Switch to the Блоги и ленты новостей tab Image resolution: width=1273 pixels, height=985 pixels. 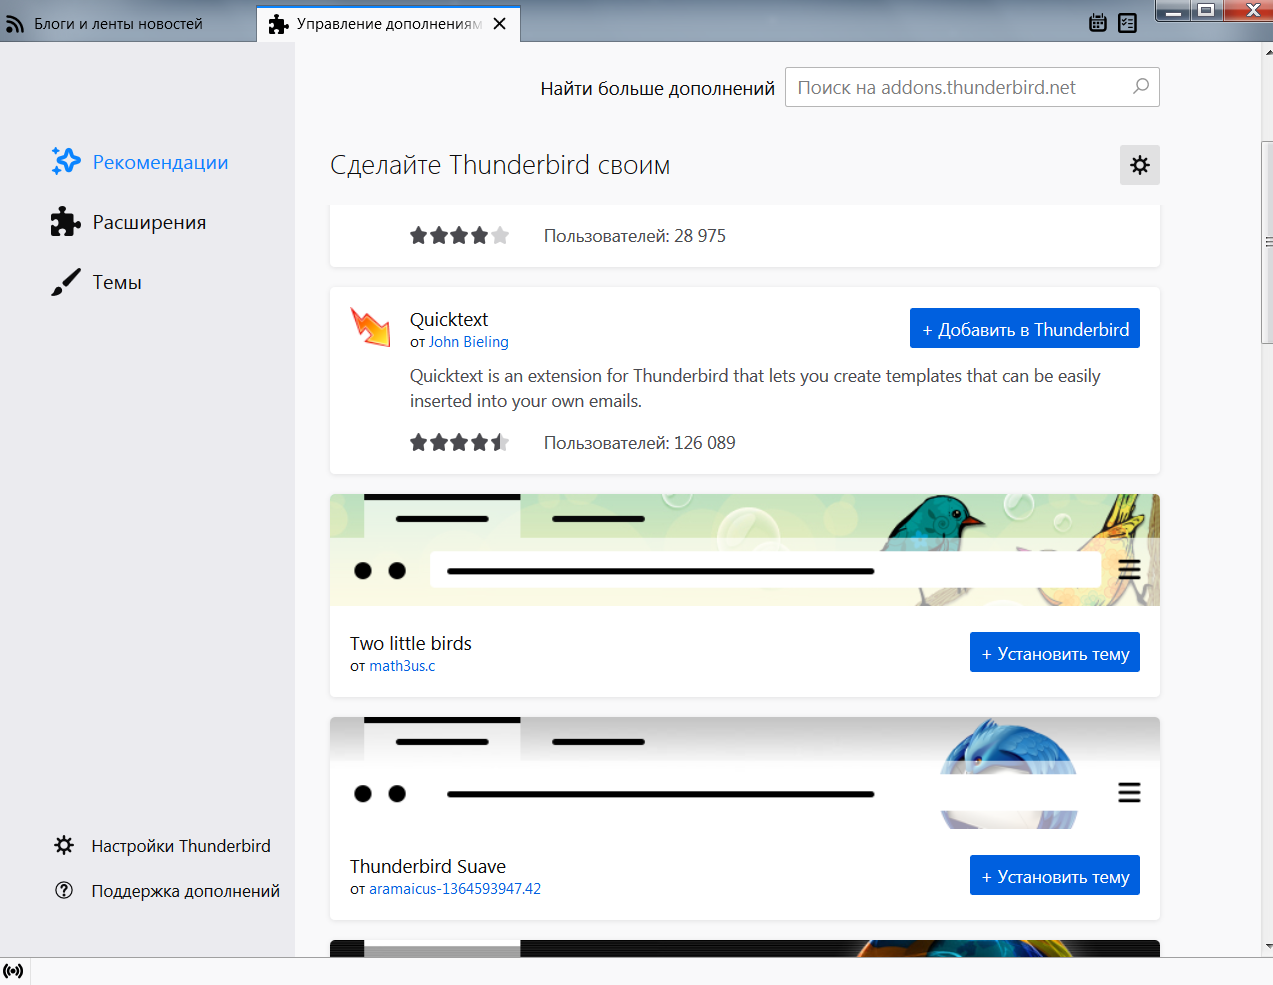(118, 24)
